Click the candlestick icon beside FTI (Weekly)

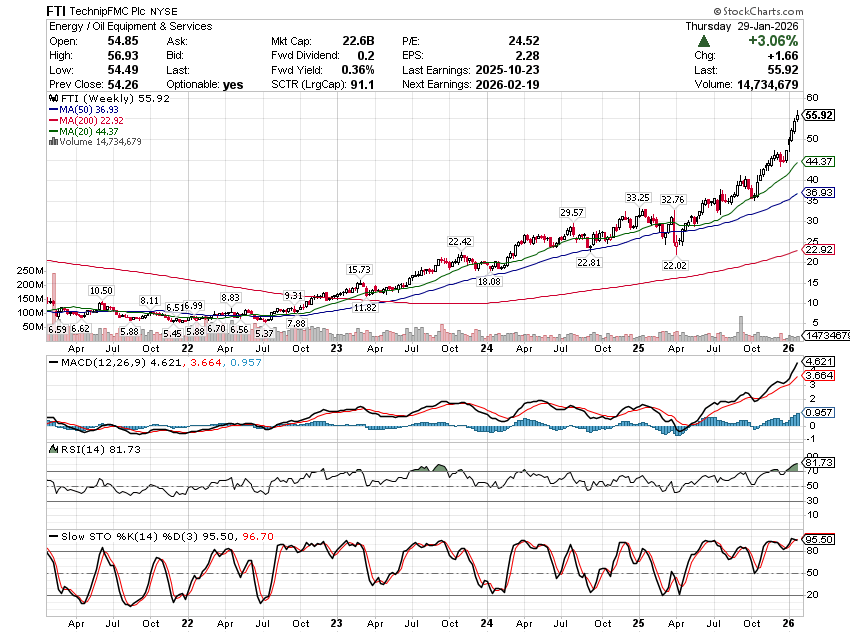coord(52,100)
